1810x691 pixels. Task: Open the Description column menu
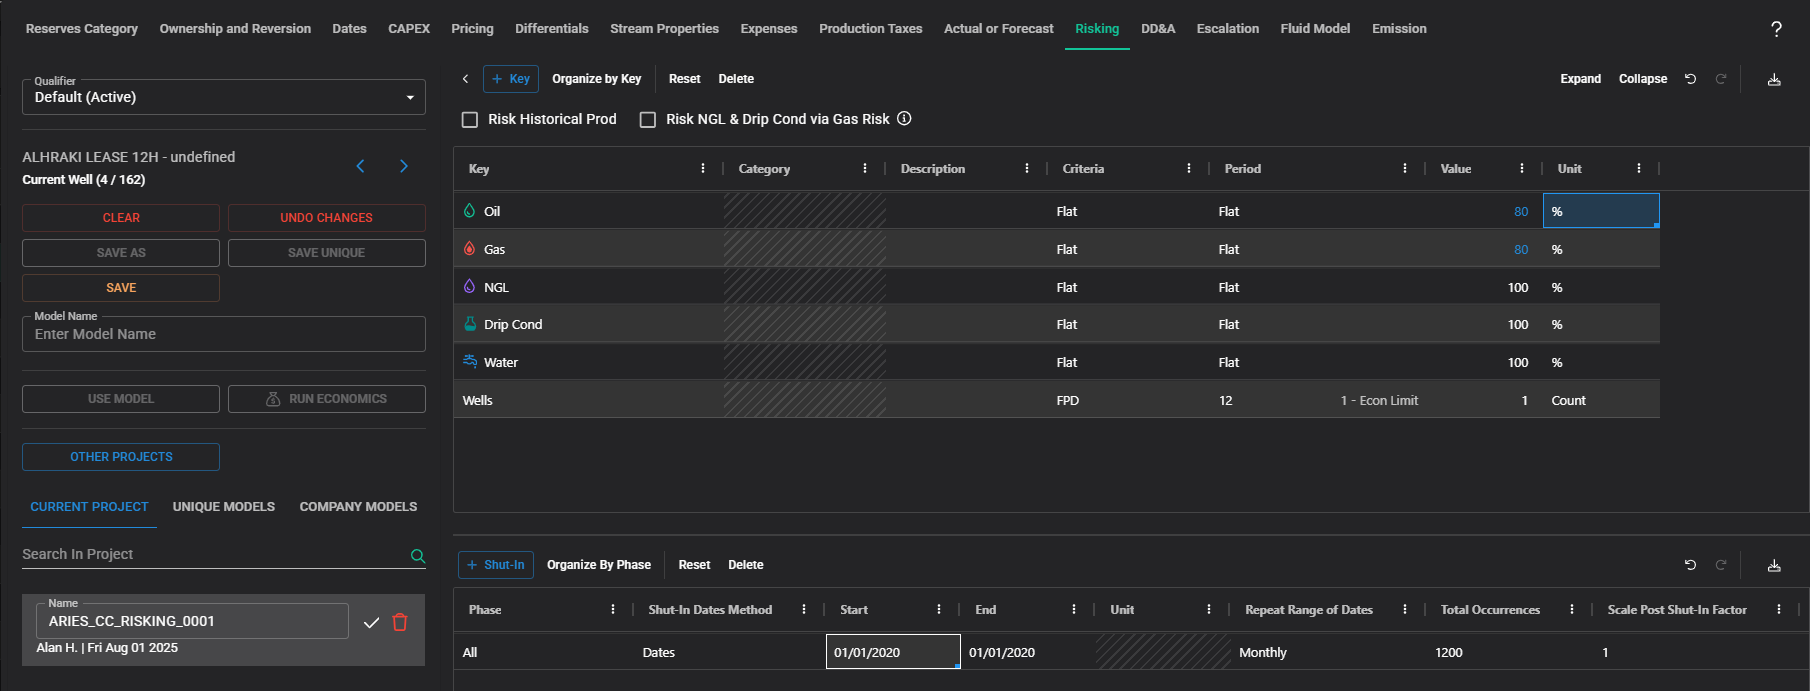click(x=1027, y=169)
